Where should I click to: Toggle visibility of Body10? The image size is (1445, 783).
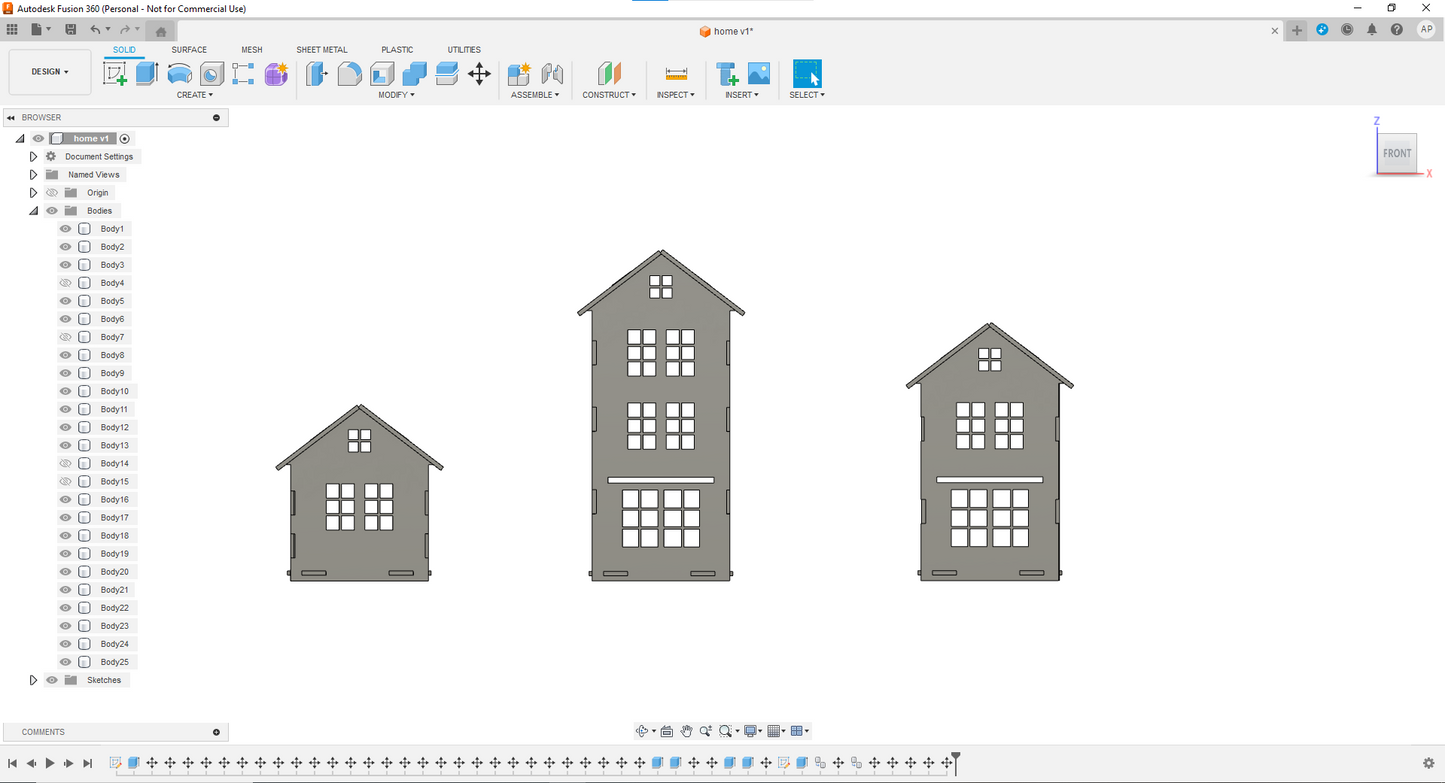66,391
